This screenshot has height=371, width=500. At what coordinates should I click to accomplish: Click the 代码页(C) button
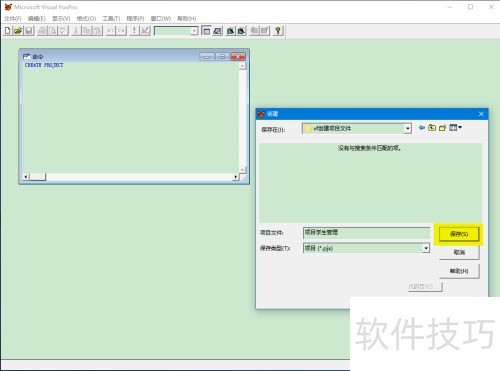[425, 287]
